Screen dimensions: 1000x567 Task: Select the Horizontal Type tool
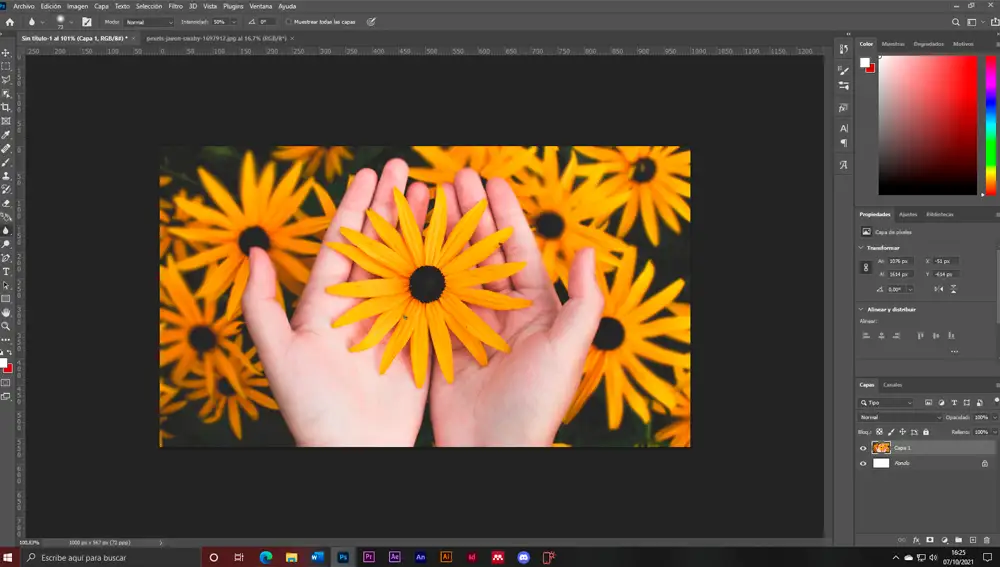click(6, 272)
